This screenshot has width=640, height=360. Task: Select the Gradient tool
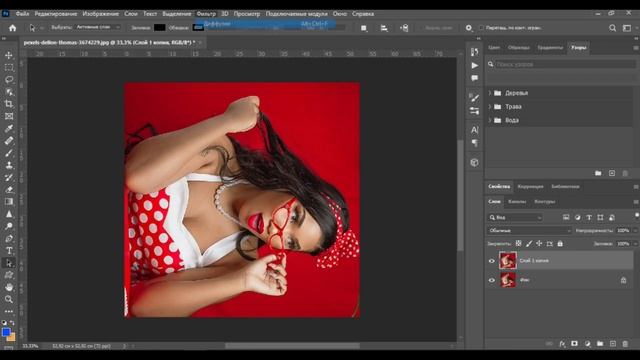(x=9, y=202)
